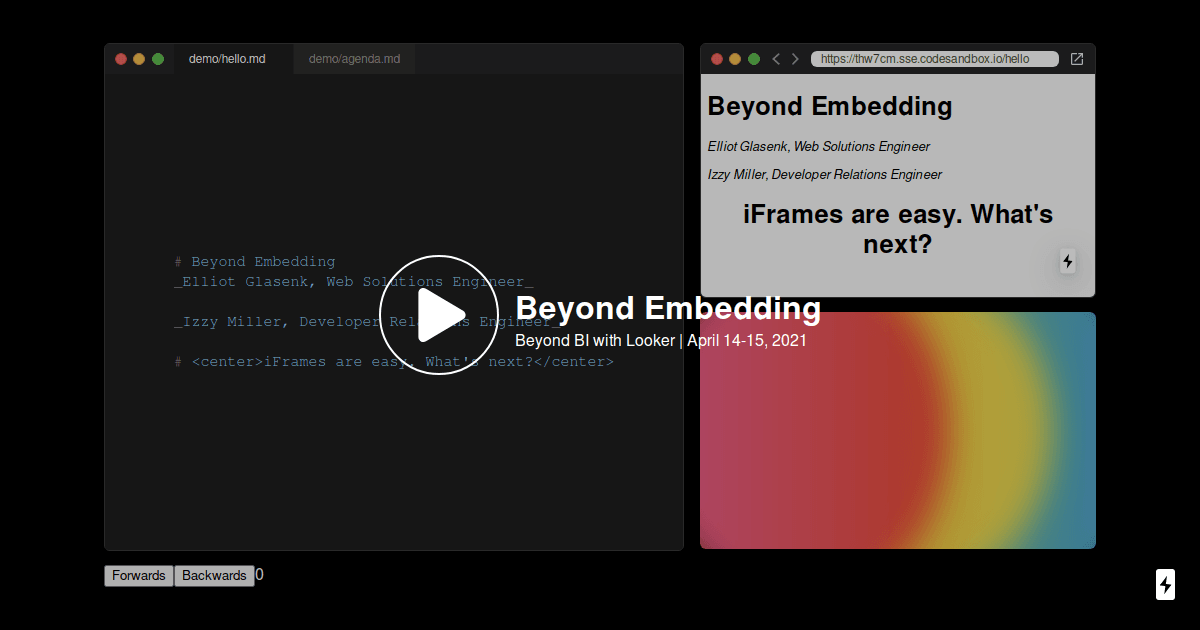Click 'Beyond BI with Looker' subtitle text
Viewport: 1200px width, 630px height.
595,340
